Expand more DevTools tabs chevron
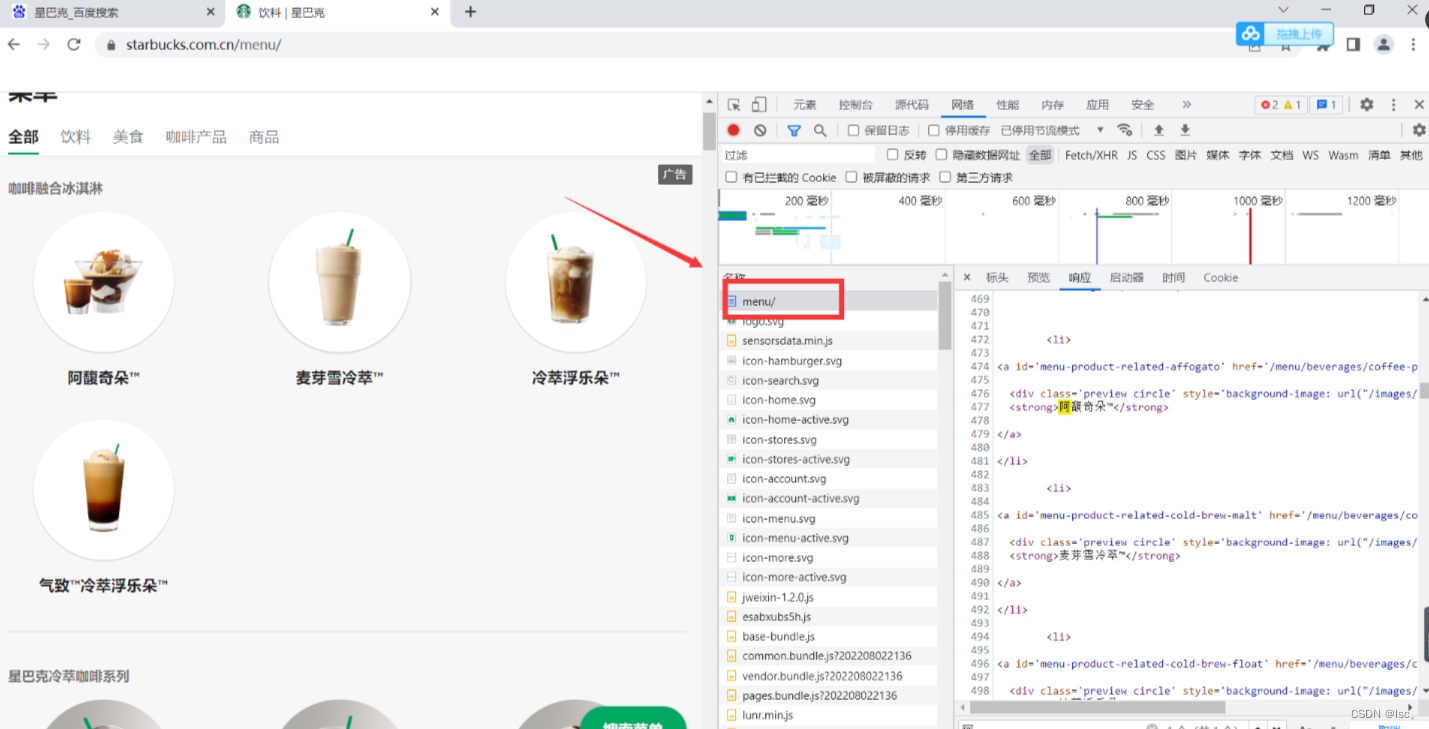Screen dimensions: 1429x729 pos(1186,105)
